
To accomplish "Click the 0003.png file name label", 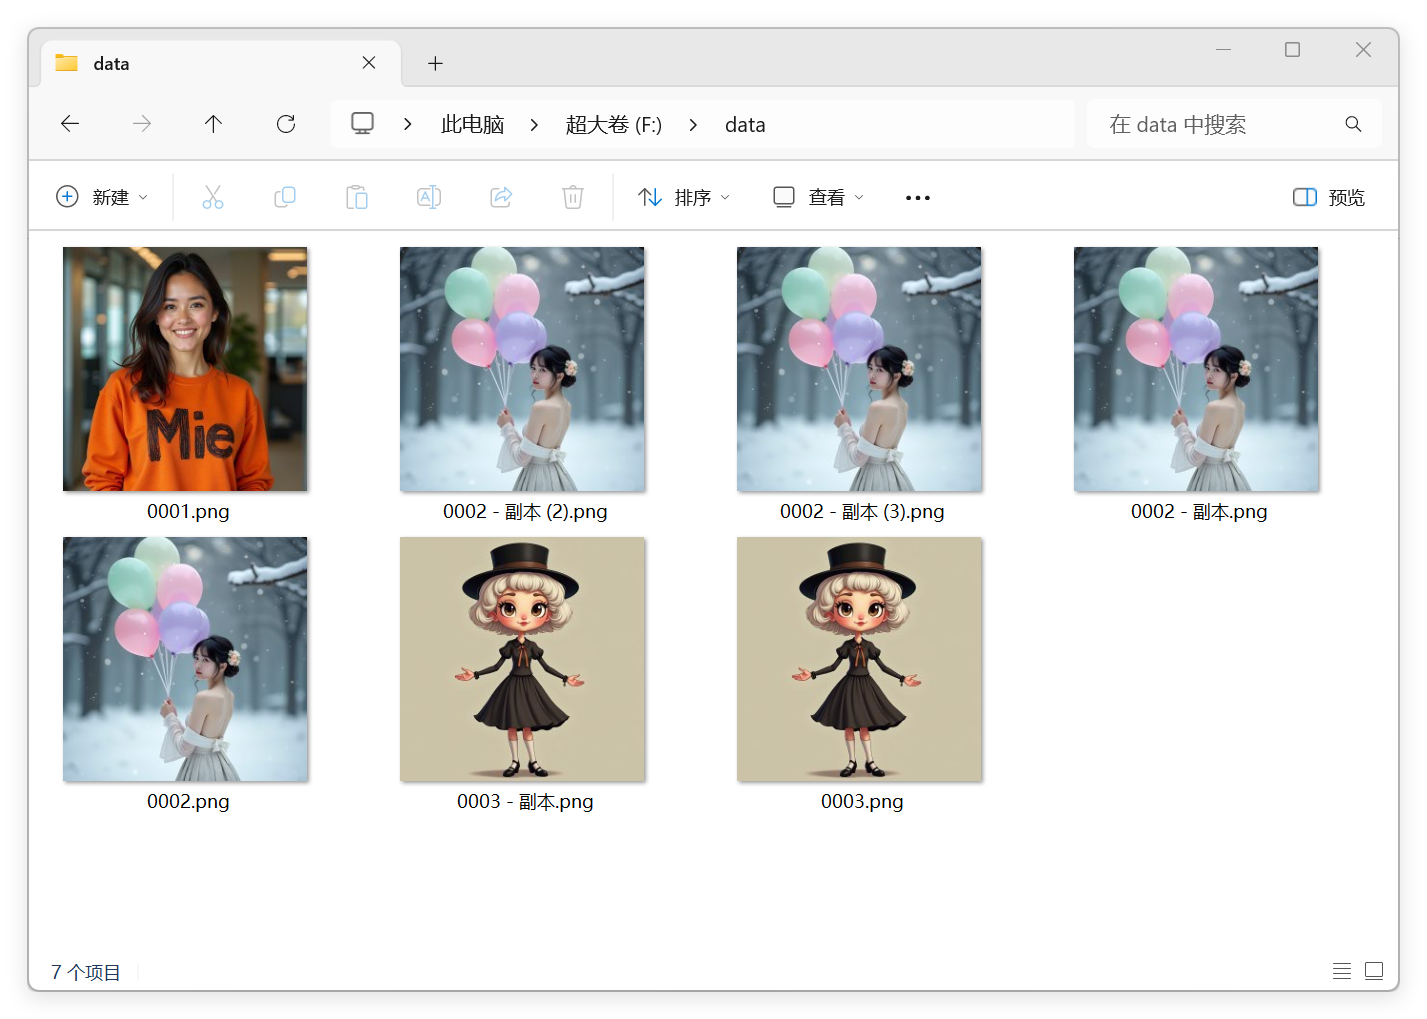I will pyautogui.click(x=862, y=801).
